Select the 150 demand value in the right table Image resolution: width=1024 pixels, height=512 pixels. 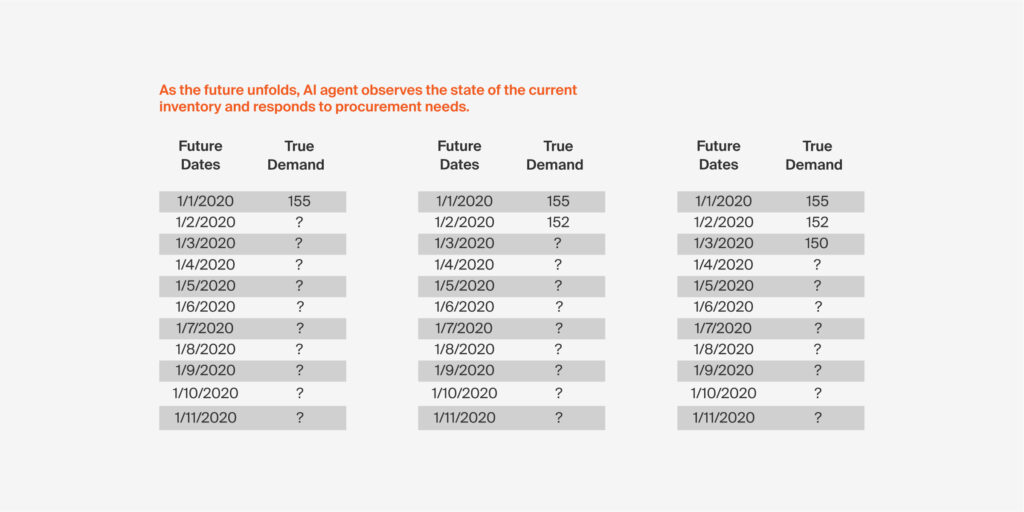tap(817, 244)
